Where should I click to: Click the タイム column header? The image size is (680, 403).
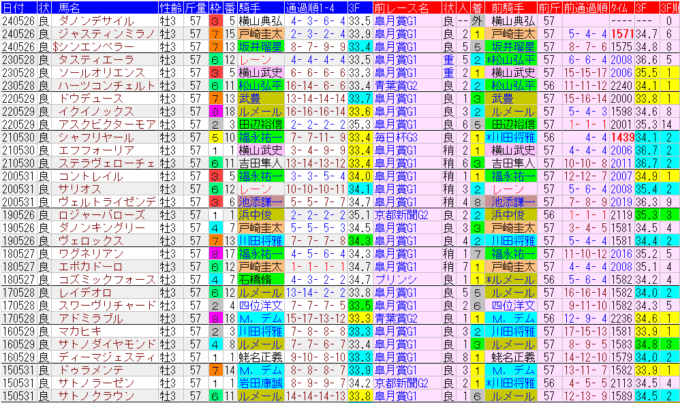point(621,7)
